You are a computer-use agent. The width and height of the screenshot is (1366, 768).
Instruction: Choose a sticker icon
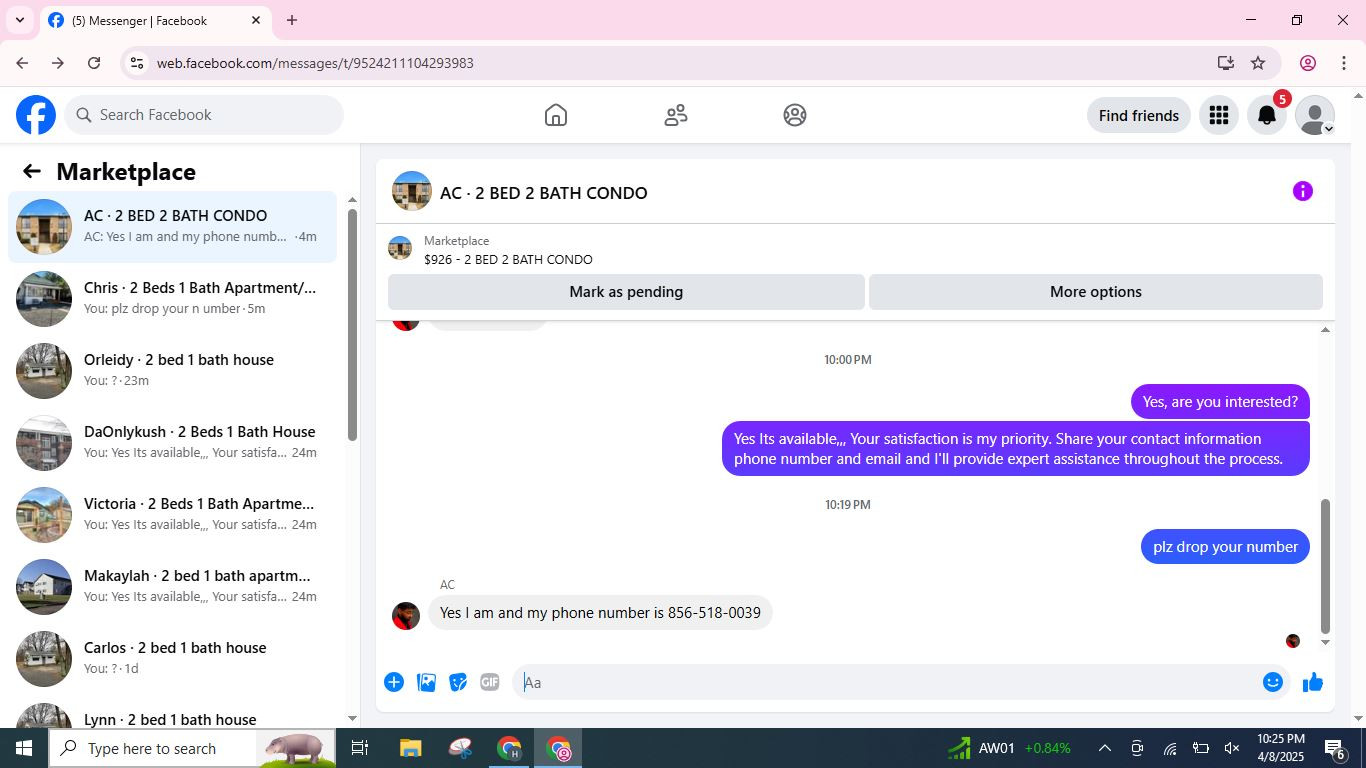pyautogui.click(x=458, y=682)
